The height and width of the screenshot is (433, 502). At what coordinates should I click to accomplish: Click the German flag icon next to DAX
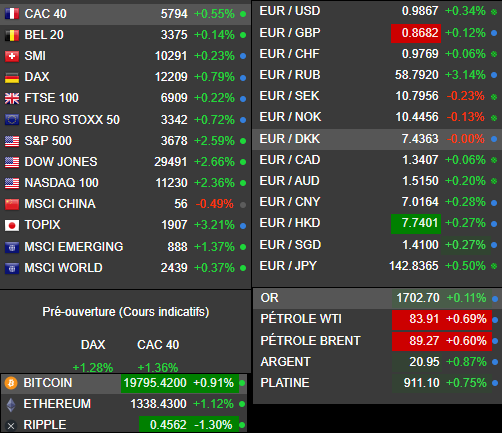[x=12, y=77]
